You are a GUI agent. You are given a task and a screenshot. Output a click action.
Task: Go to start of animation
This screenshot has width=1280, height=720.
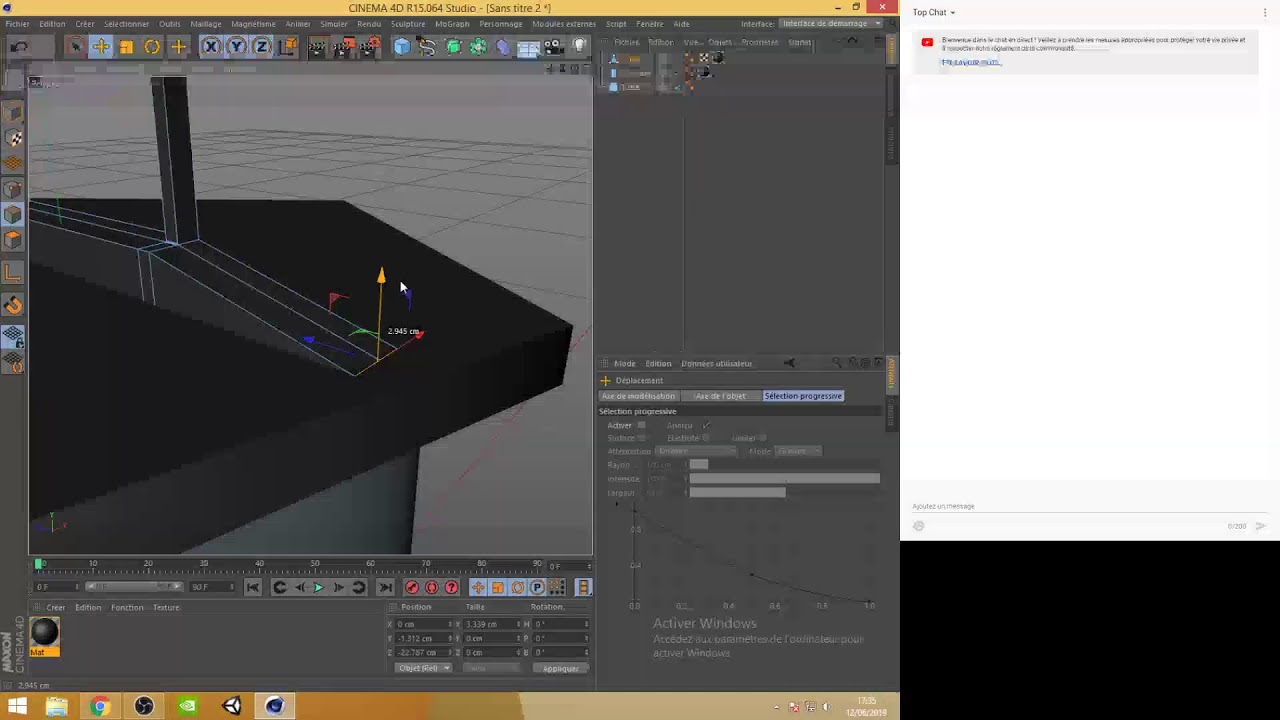click(x=253, y=588)
